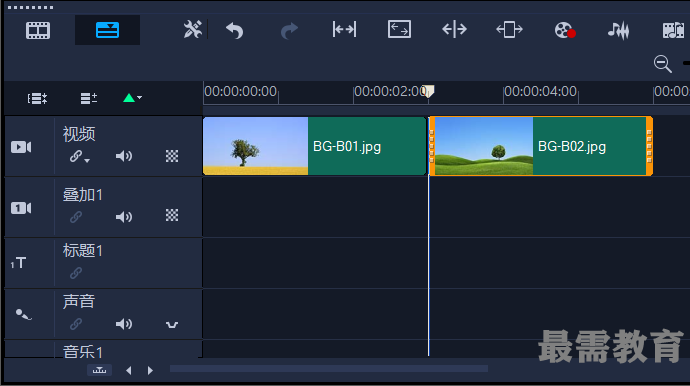Mute the 叠加1 track audio
This screenshot has width=690, height=386.
point(124,217)
